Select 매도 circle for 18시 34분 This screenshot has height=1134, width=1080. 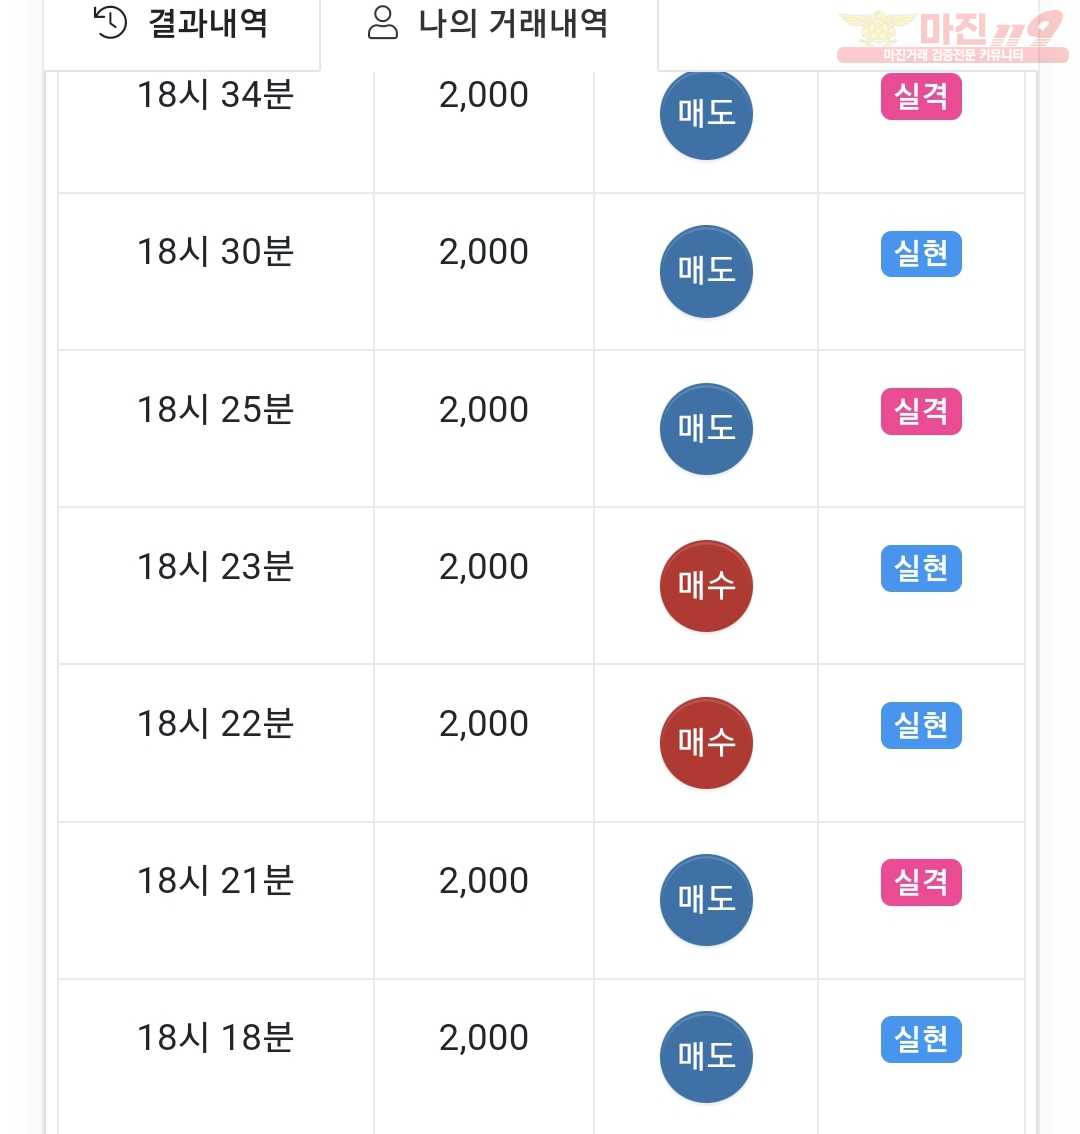click(706, 114)
